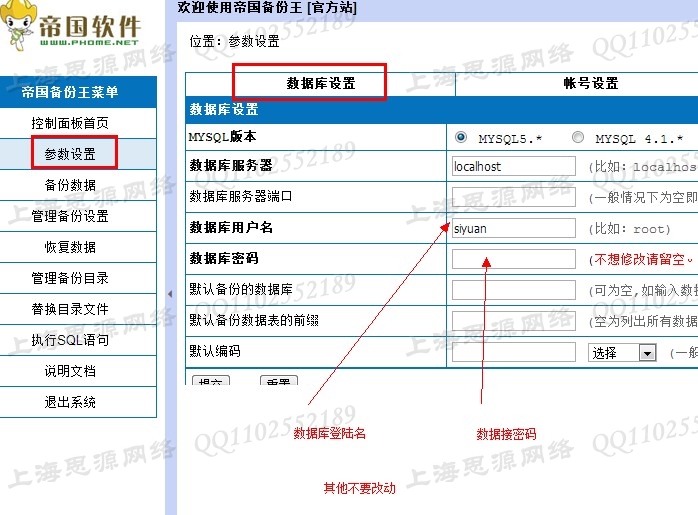Screen dimensions: 698x515
Task: Click the 帝国备份王菜单 header
Action: 70,92
